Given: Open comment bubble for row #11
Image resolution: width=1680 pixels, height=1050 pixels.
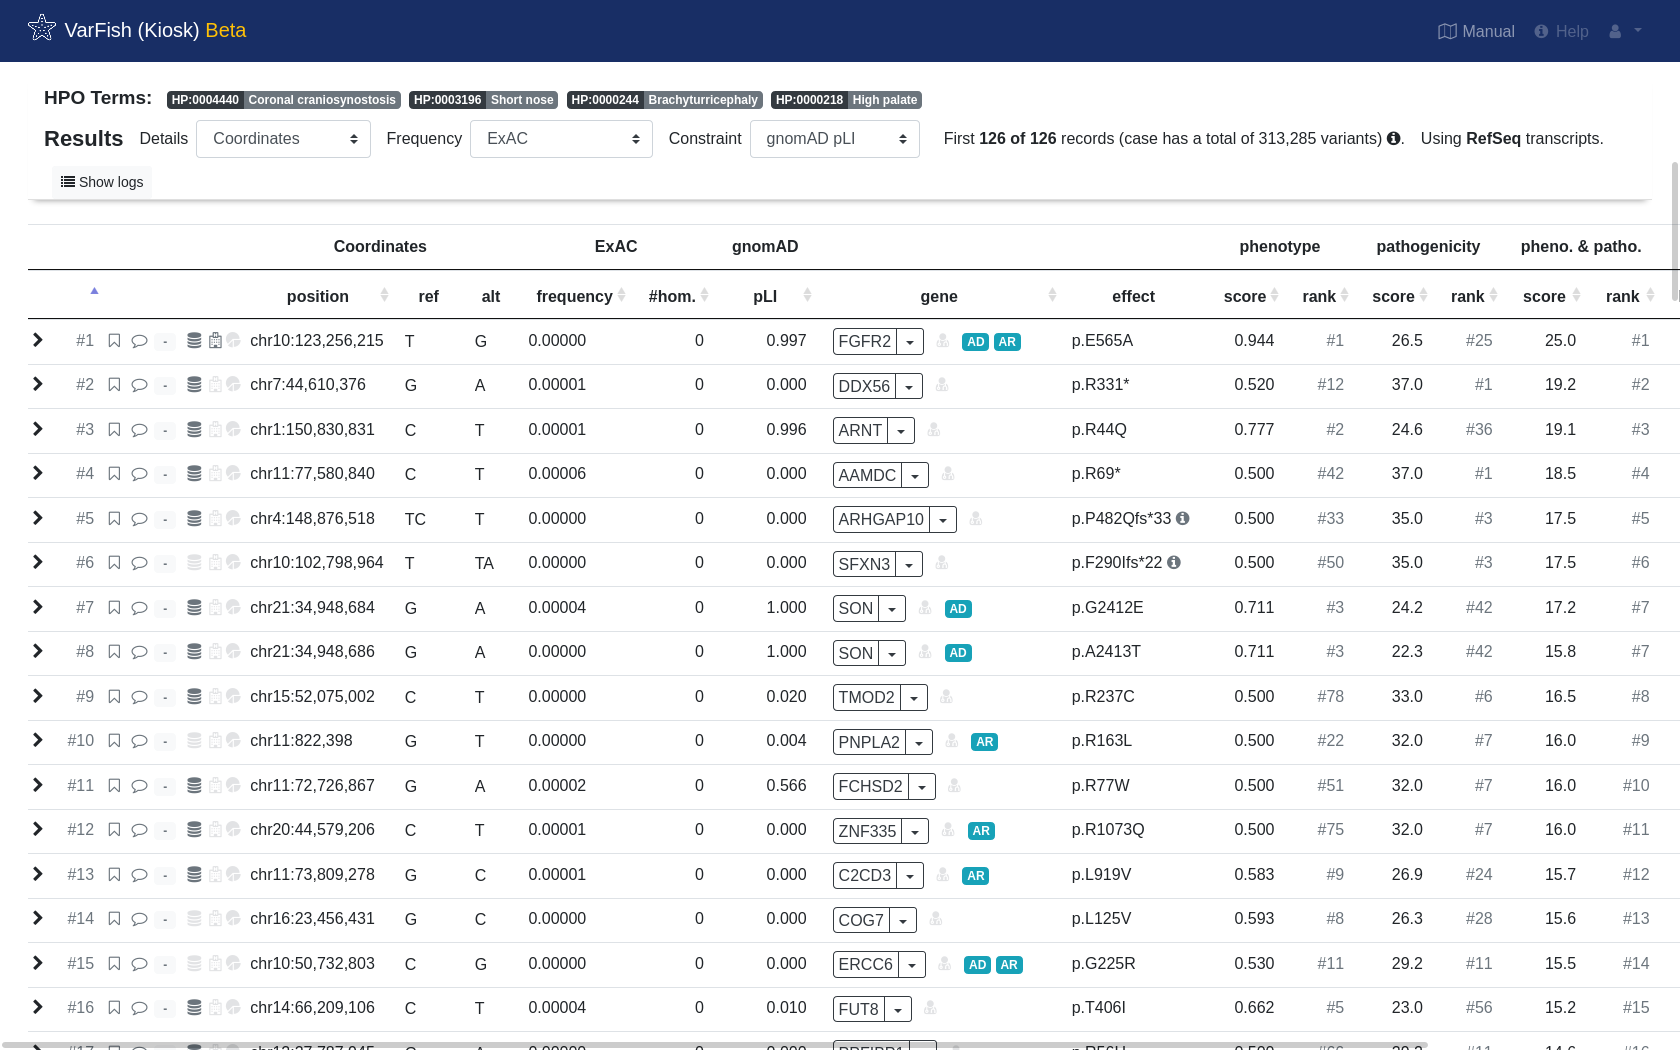Looking at the screenshot, I should pyautogui.click(x=140, y=786).
